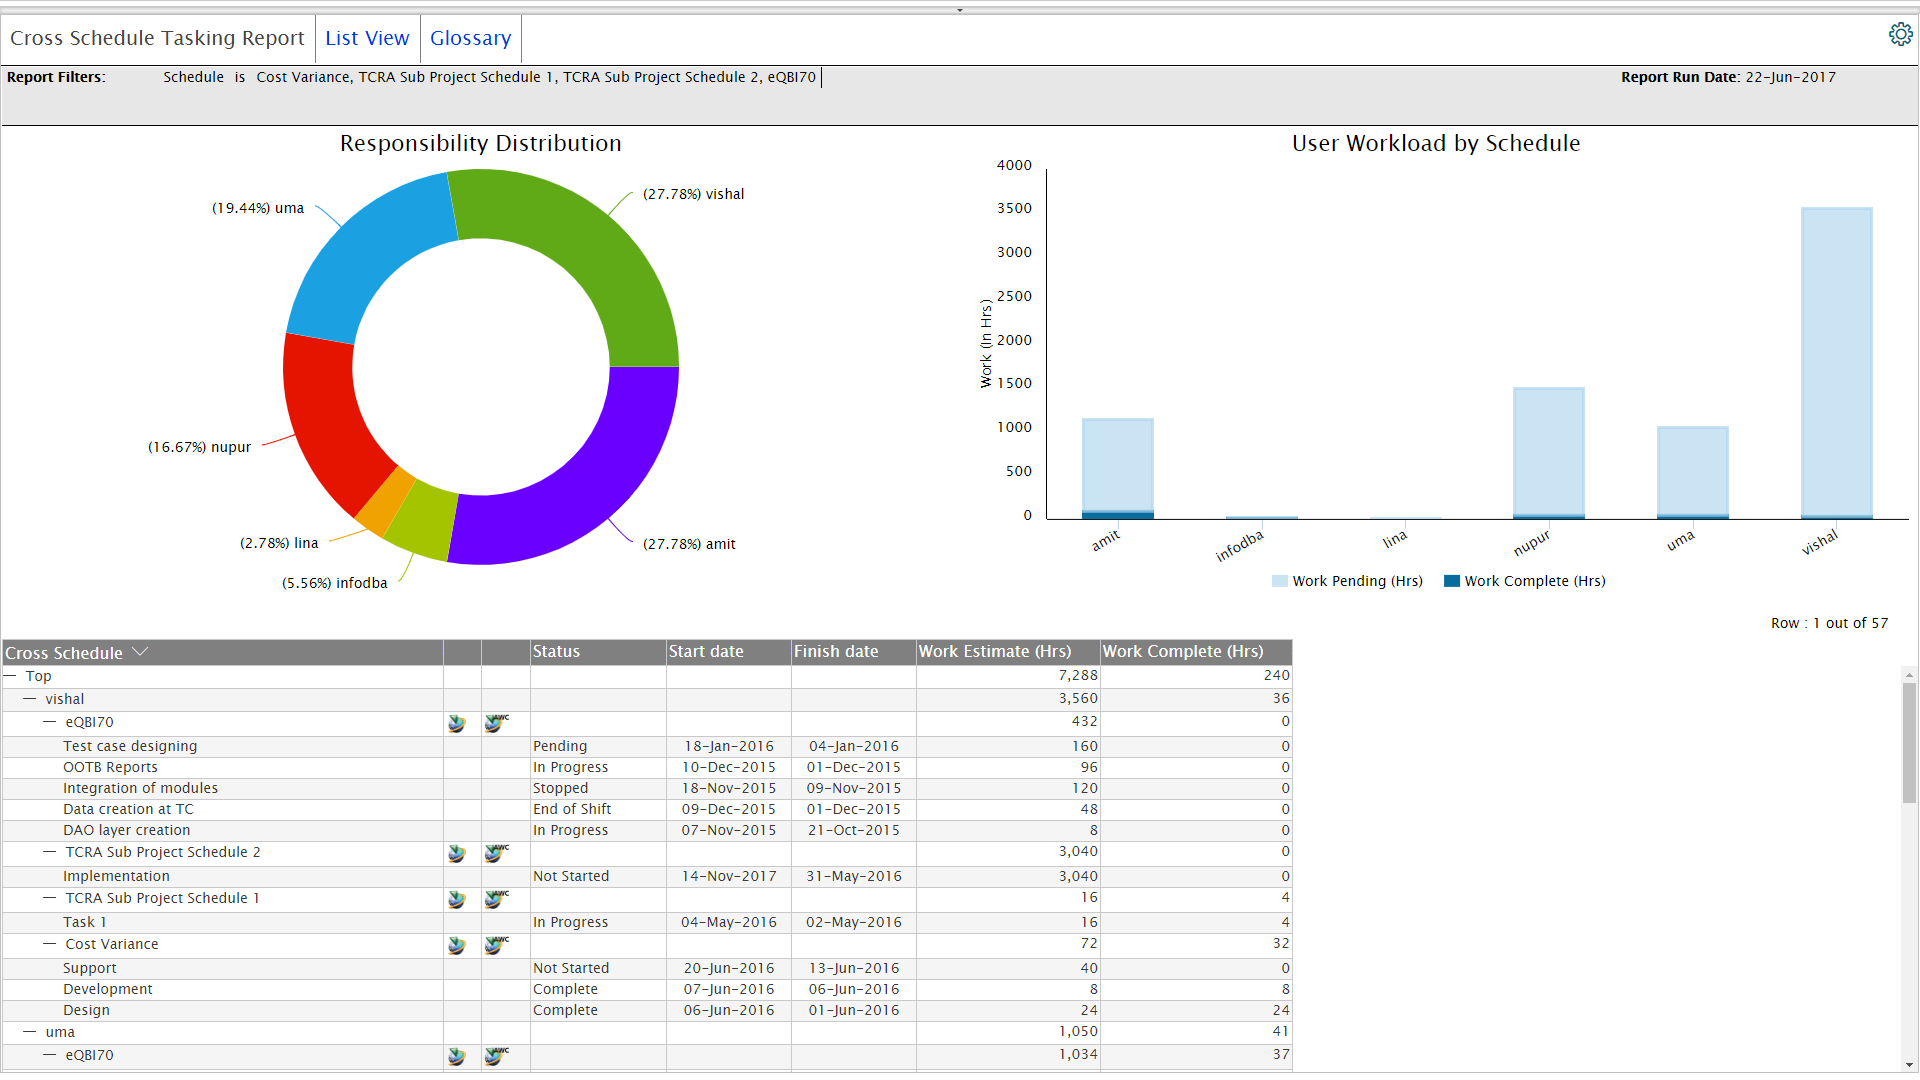This screenshot has height=1080, width=1920.
Task: Select the Implementation task row
Action: (647, 876)
